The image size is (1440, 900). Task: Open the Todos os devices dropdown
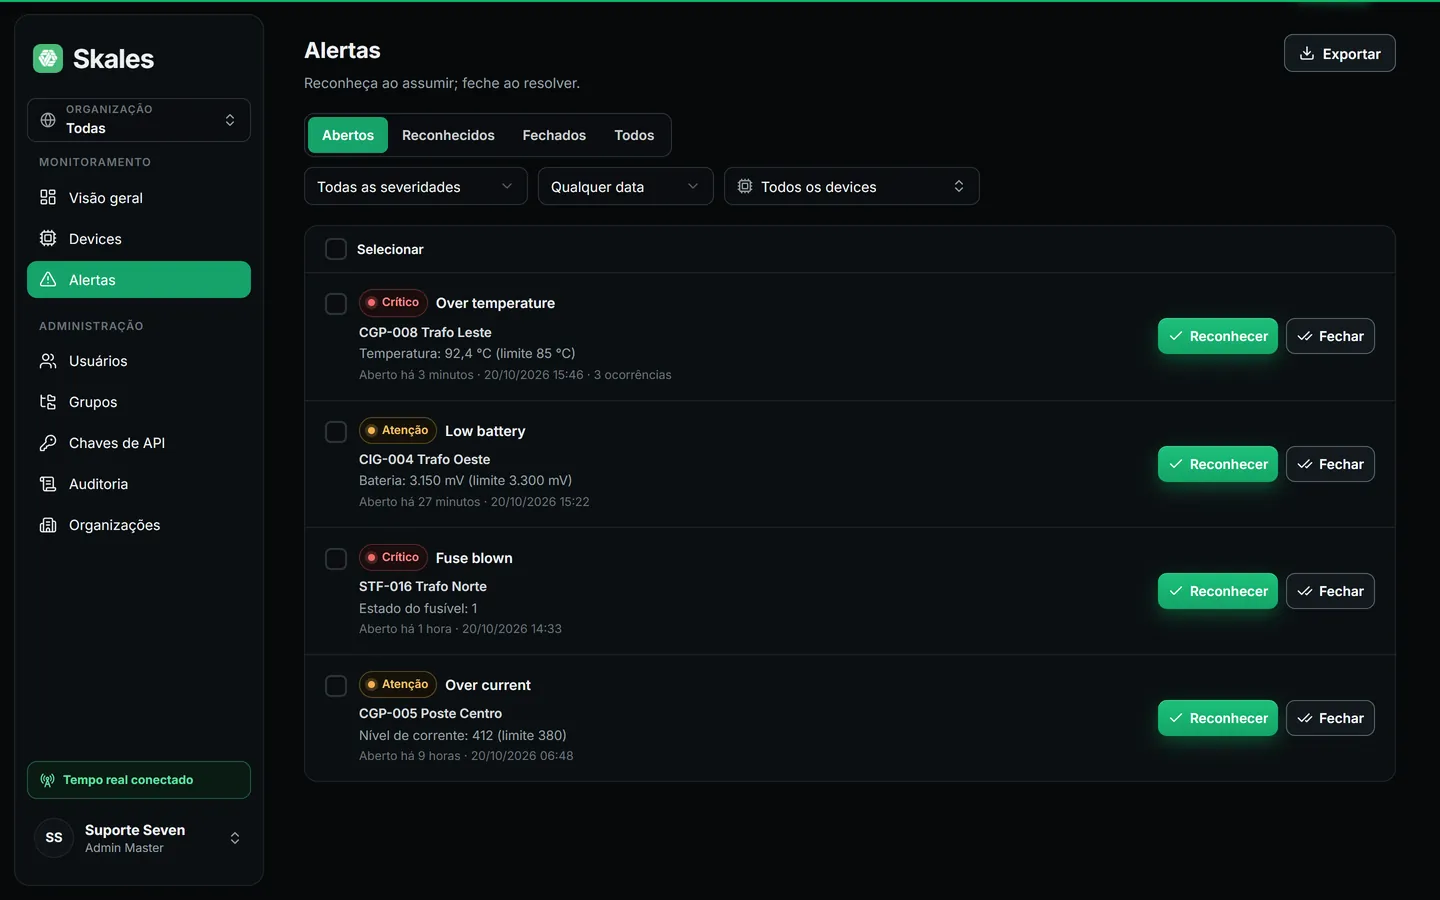[852, 186]
